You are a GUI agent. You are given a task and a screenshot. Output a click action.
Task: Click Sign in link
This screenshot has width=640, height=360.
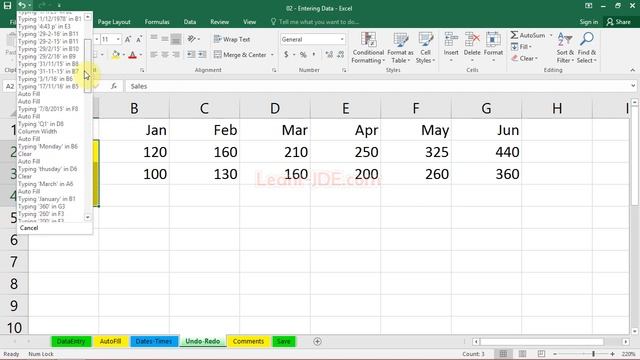588,22
